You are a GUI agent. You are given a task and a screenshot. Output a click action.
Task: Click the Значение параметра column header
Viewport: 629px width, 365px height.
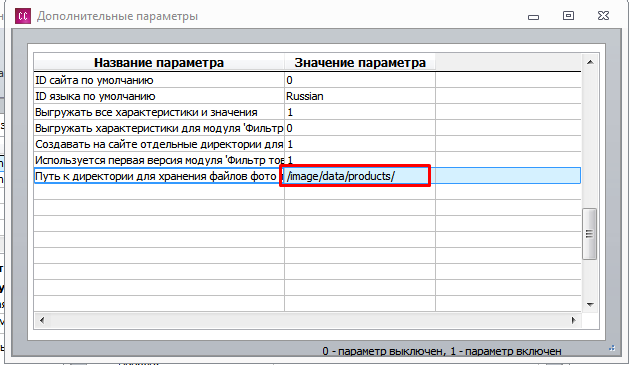pos(360,63)
